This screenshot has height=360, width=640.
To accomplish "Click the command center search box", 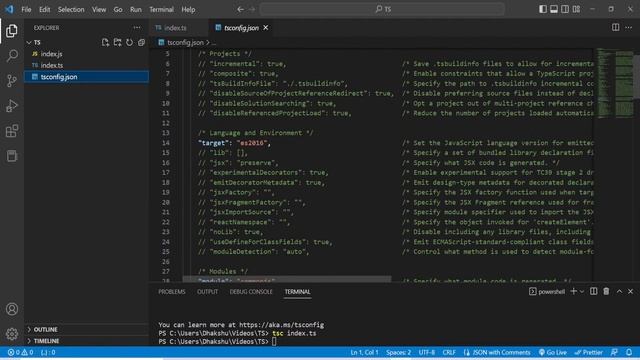I will click(382, 9).
